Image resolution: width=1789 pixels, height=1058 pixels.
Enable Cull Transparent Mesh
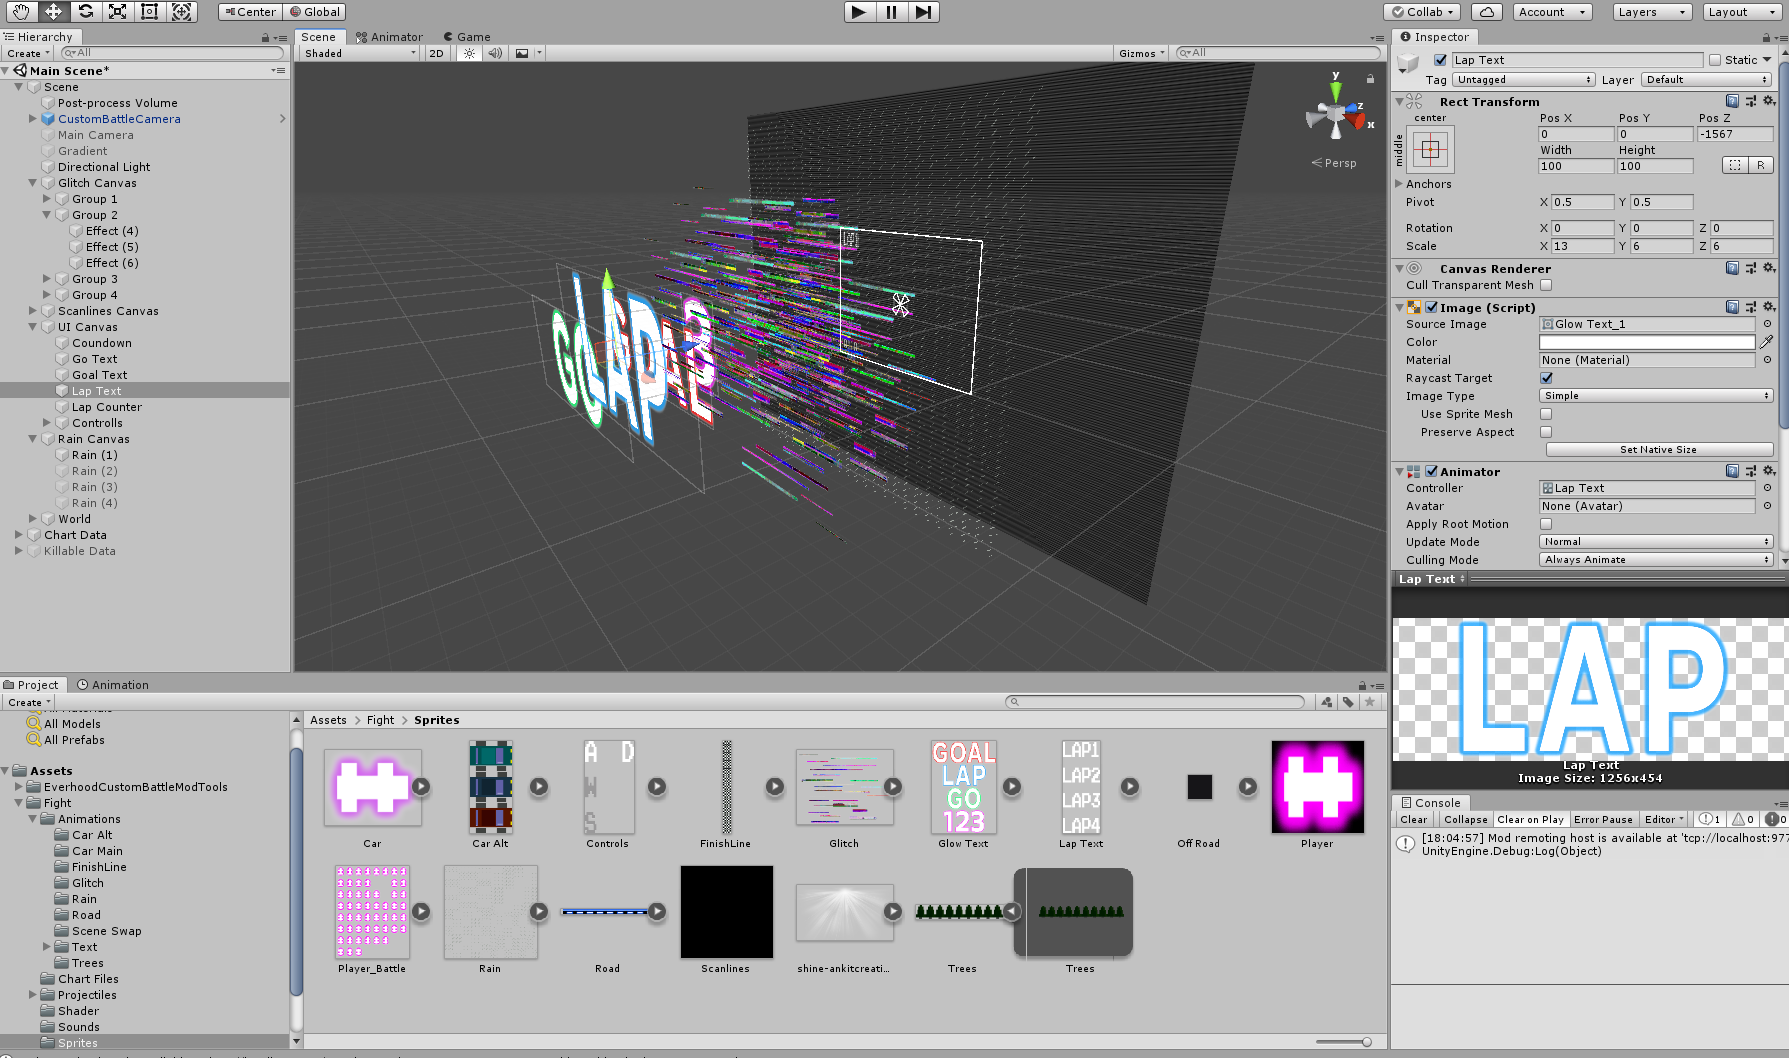(1546, 285)
